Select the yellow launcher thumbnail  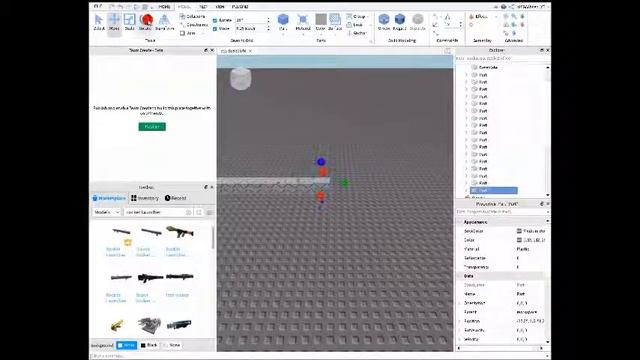tap(117, 325)
